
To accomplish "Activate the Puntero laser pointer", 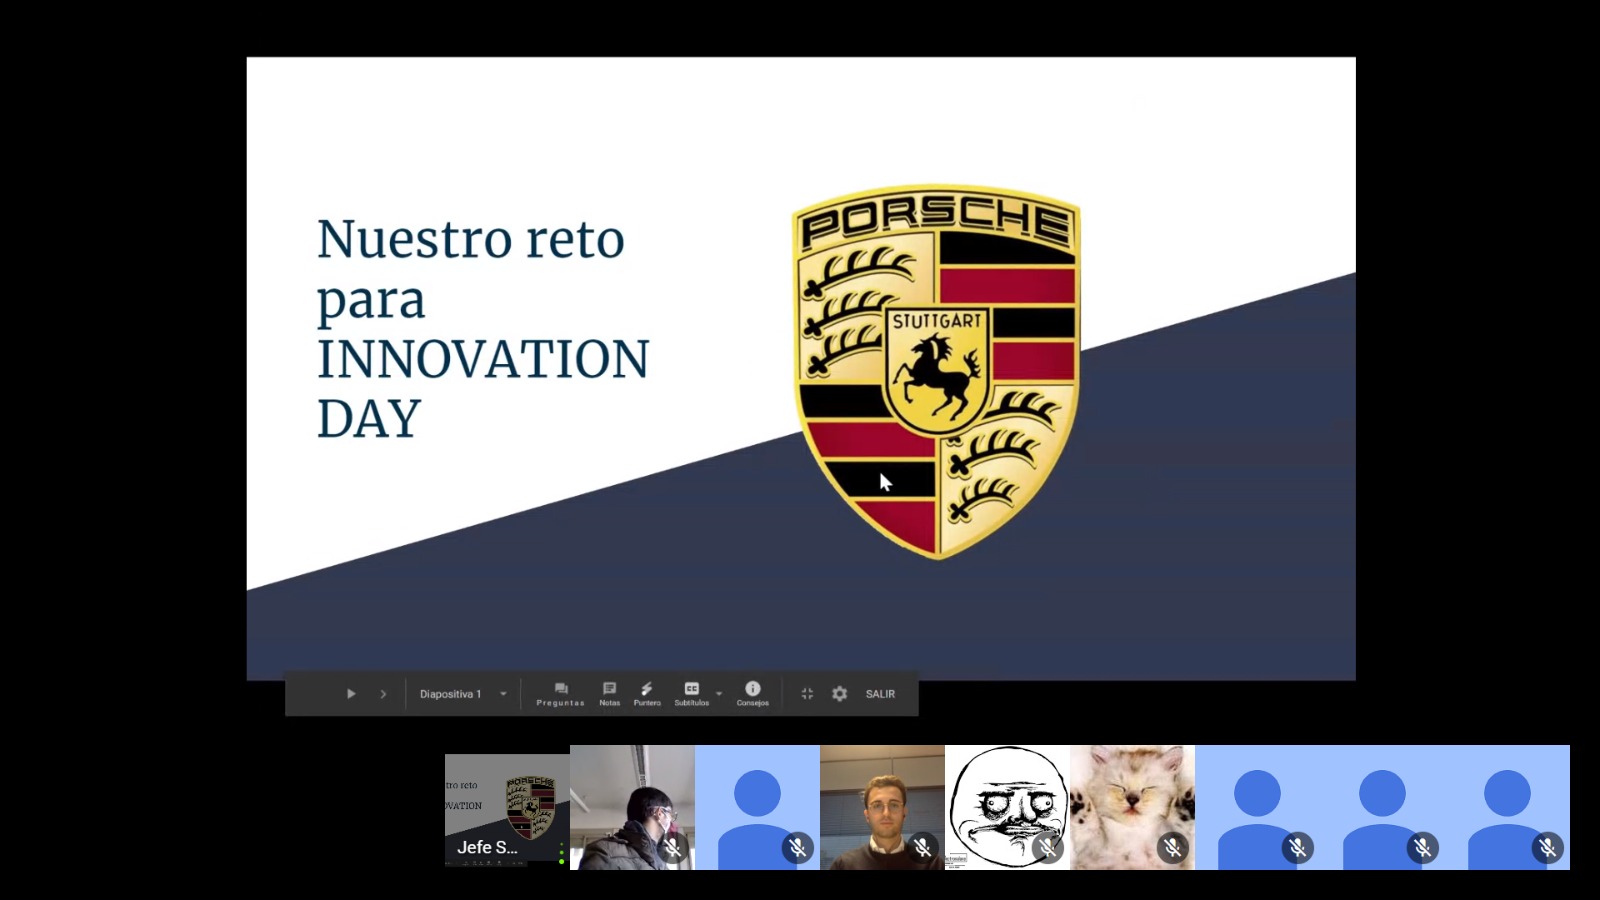I will [x=647, y=694].
